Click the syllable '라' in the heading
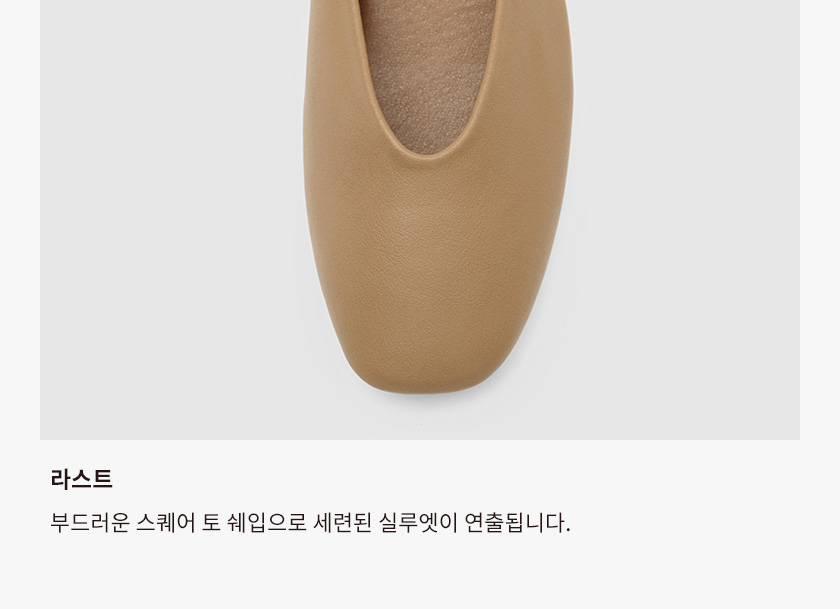This screenshot has height=609, width=840. (61, 479)
